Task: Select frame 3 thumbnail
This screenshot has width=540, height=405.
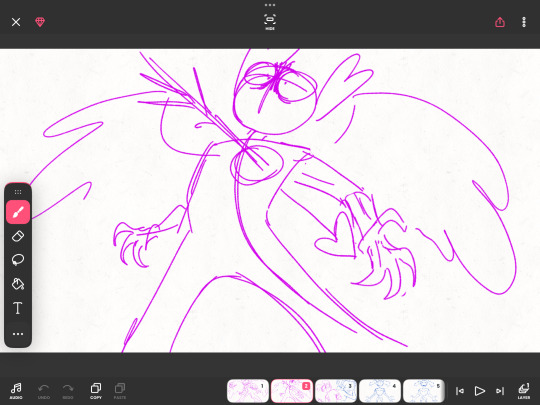Action: 336,391
